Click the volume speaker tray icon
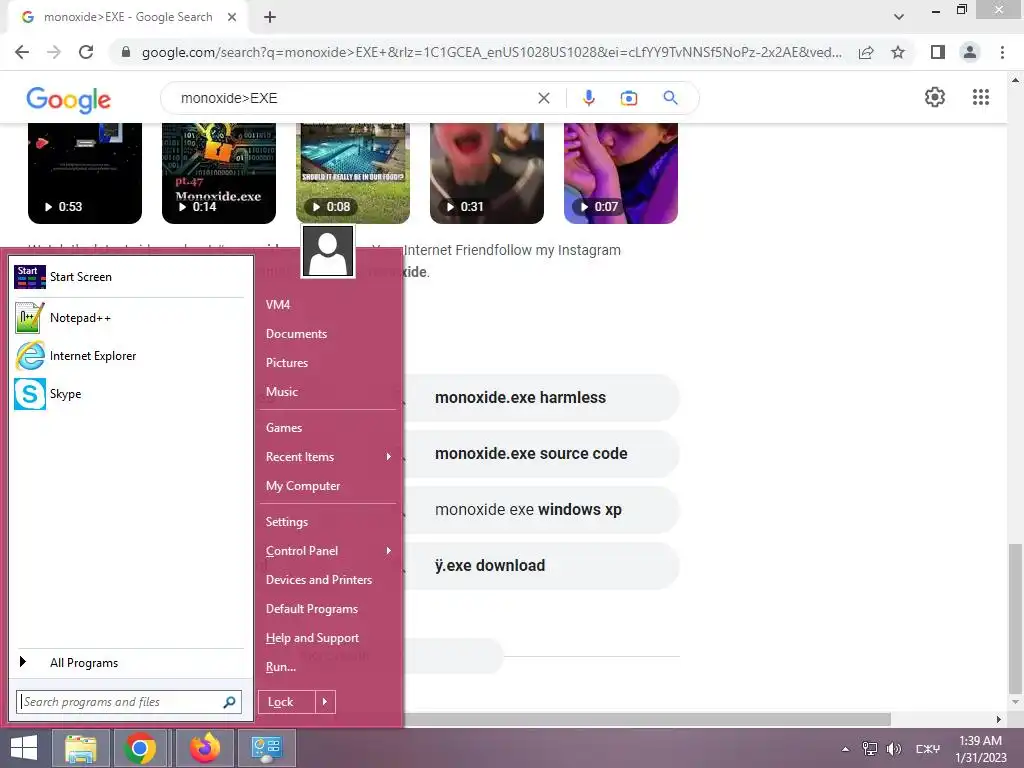Screen dimensions: 1024x768 pyautogui.click(x=893, y=749)
